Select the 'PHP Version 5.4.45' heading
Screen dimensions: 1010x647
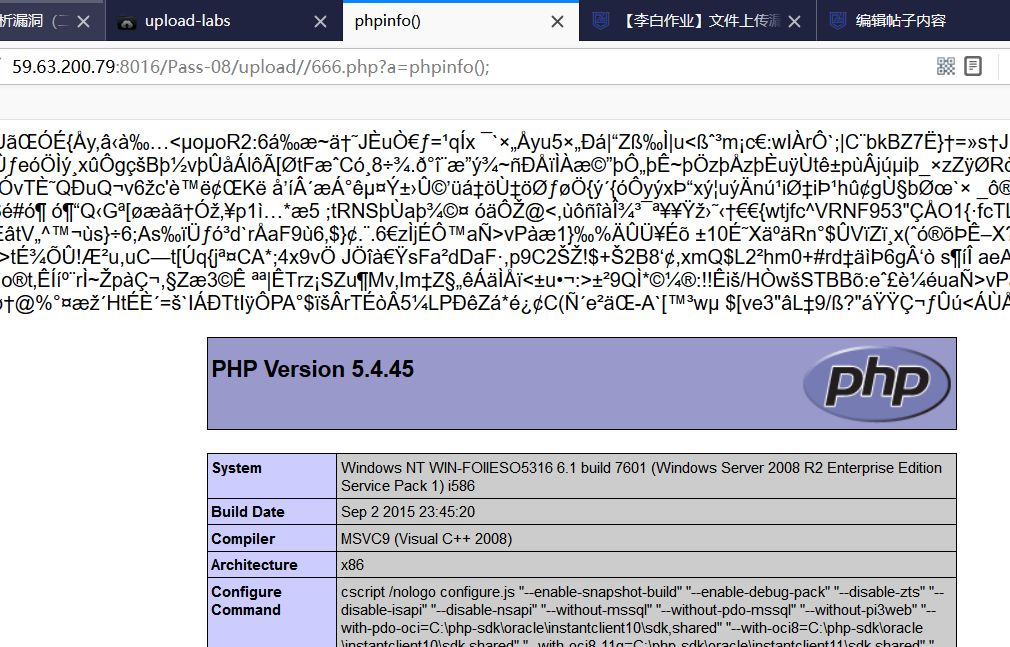coord(312,369)
